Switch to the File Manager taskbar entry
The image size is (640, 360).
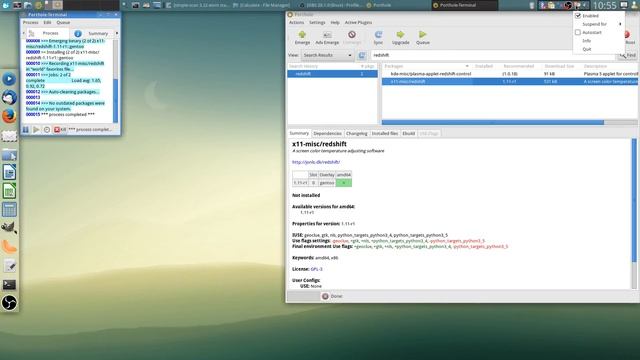(261, 5)
